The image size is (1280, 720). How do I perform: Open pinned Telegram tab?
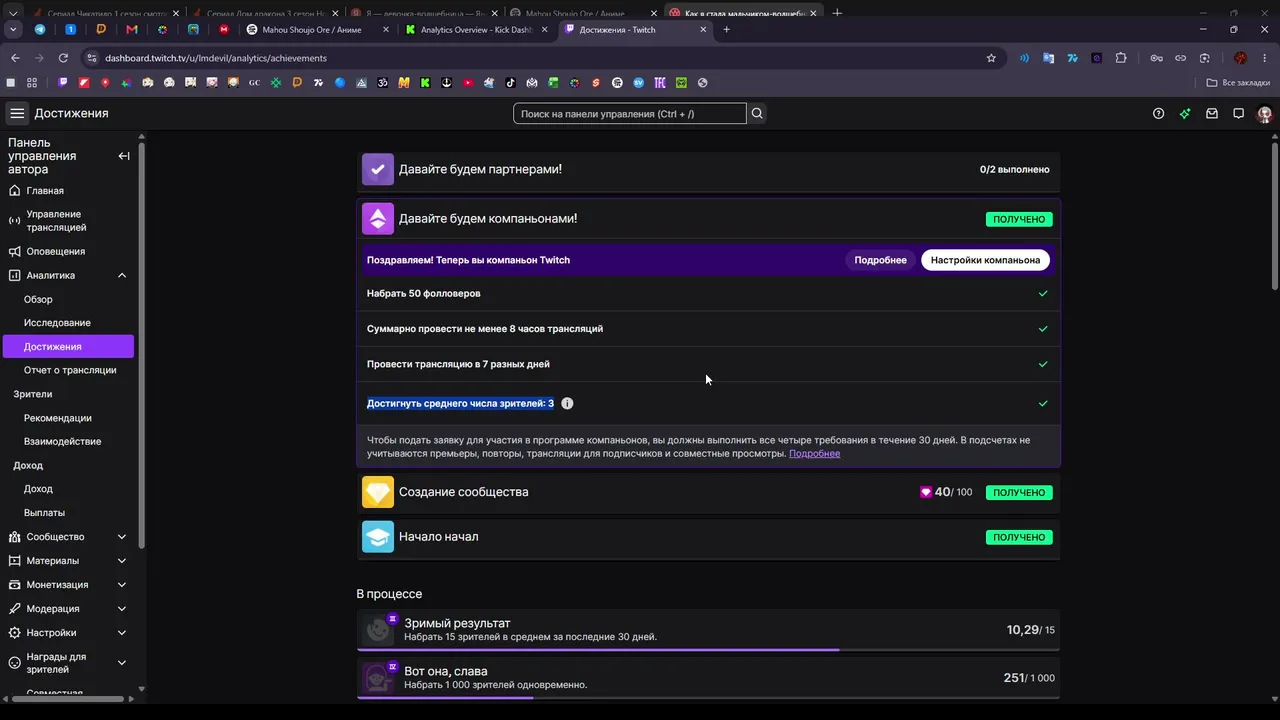point(40,29)
